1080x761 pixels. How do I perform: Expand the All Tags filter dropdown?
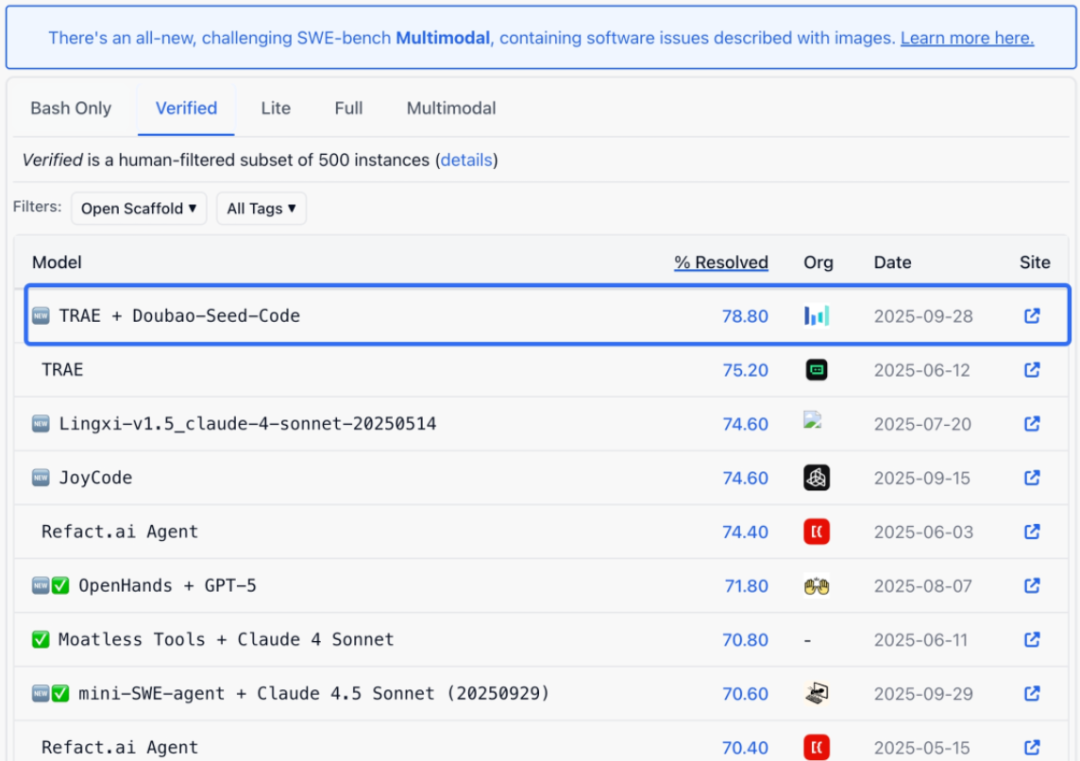(x=261, y=209)
